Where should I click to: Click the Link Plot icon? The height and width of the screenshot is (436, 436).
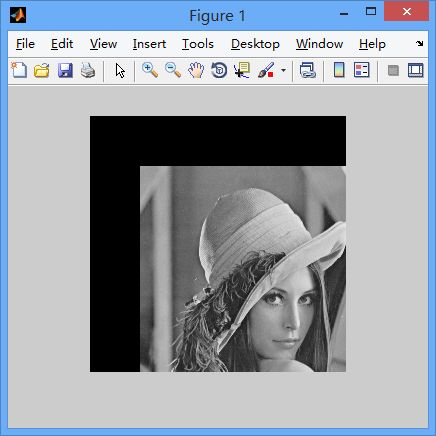click(x=308, y=71)
